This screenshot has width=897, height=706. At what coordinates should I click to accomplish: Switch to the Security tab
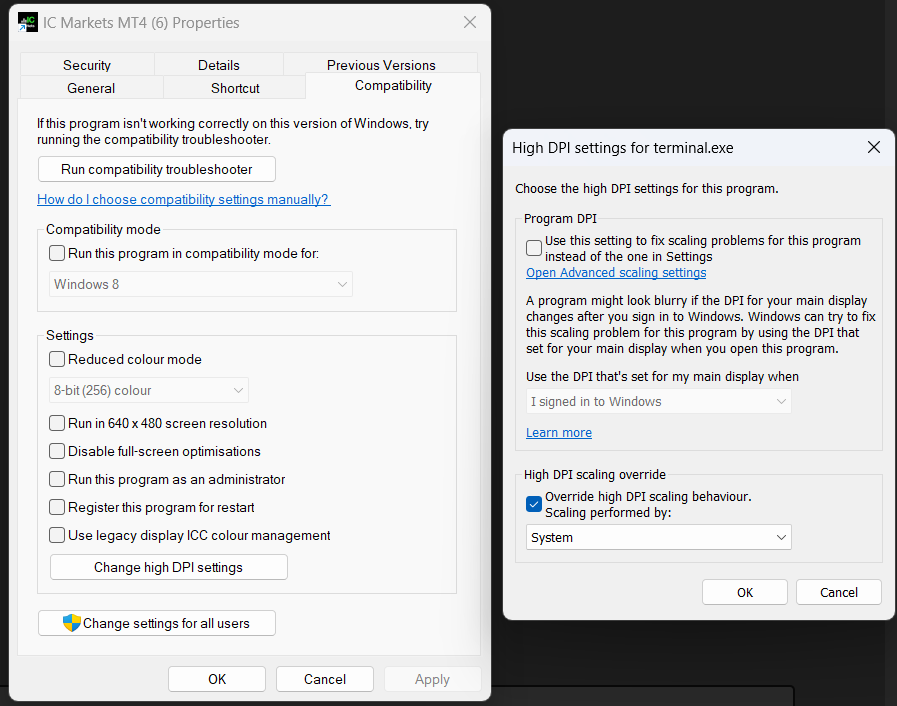pos(87,65)
